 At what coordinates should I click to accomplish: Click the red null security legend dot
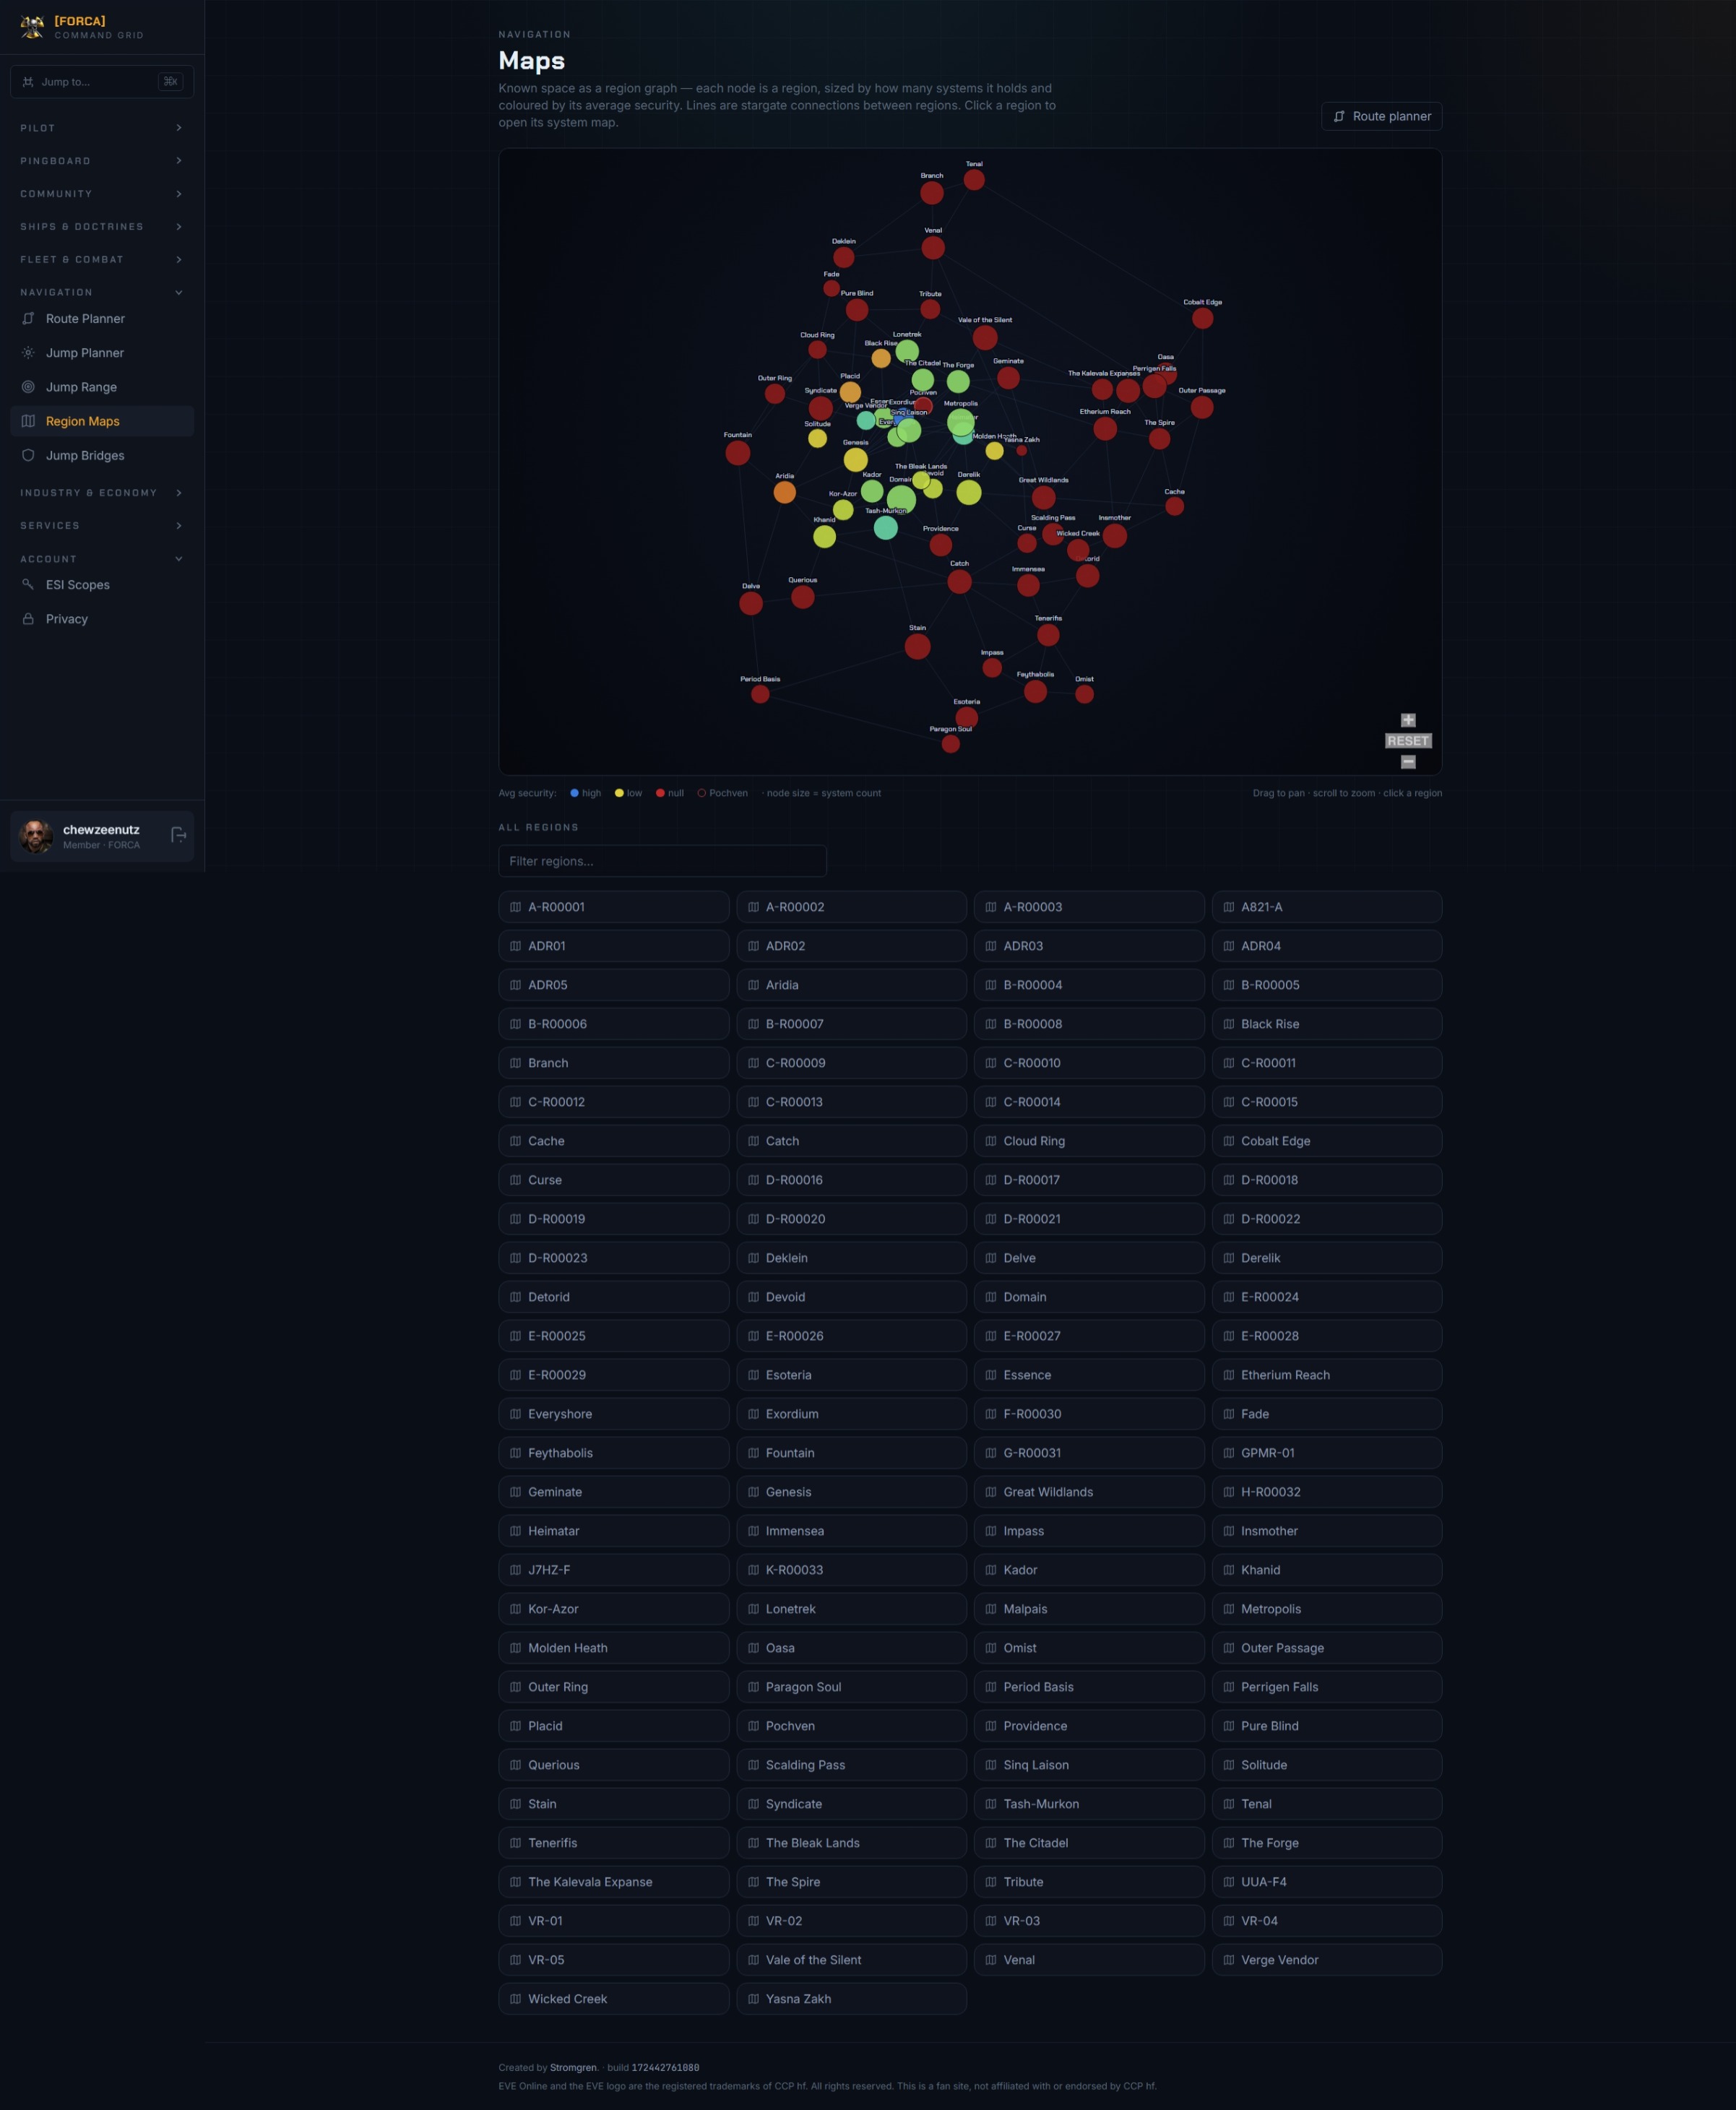click(660, 793)
